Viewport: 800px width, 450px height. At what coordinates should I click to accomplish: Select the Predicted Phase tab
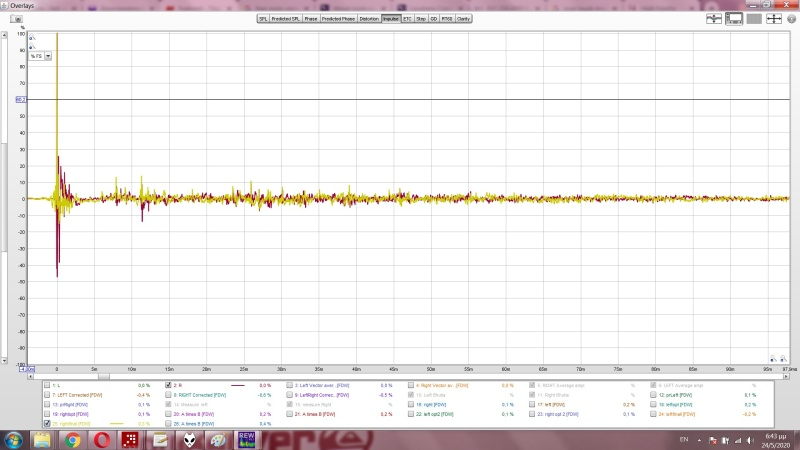[x=338, y=18]
